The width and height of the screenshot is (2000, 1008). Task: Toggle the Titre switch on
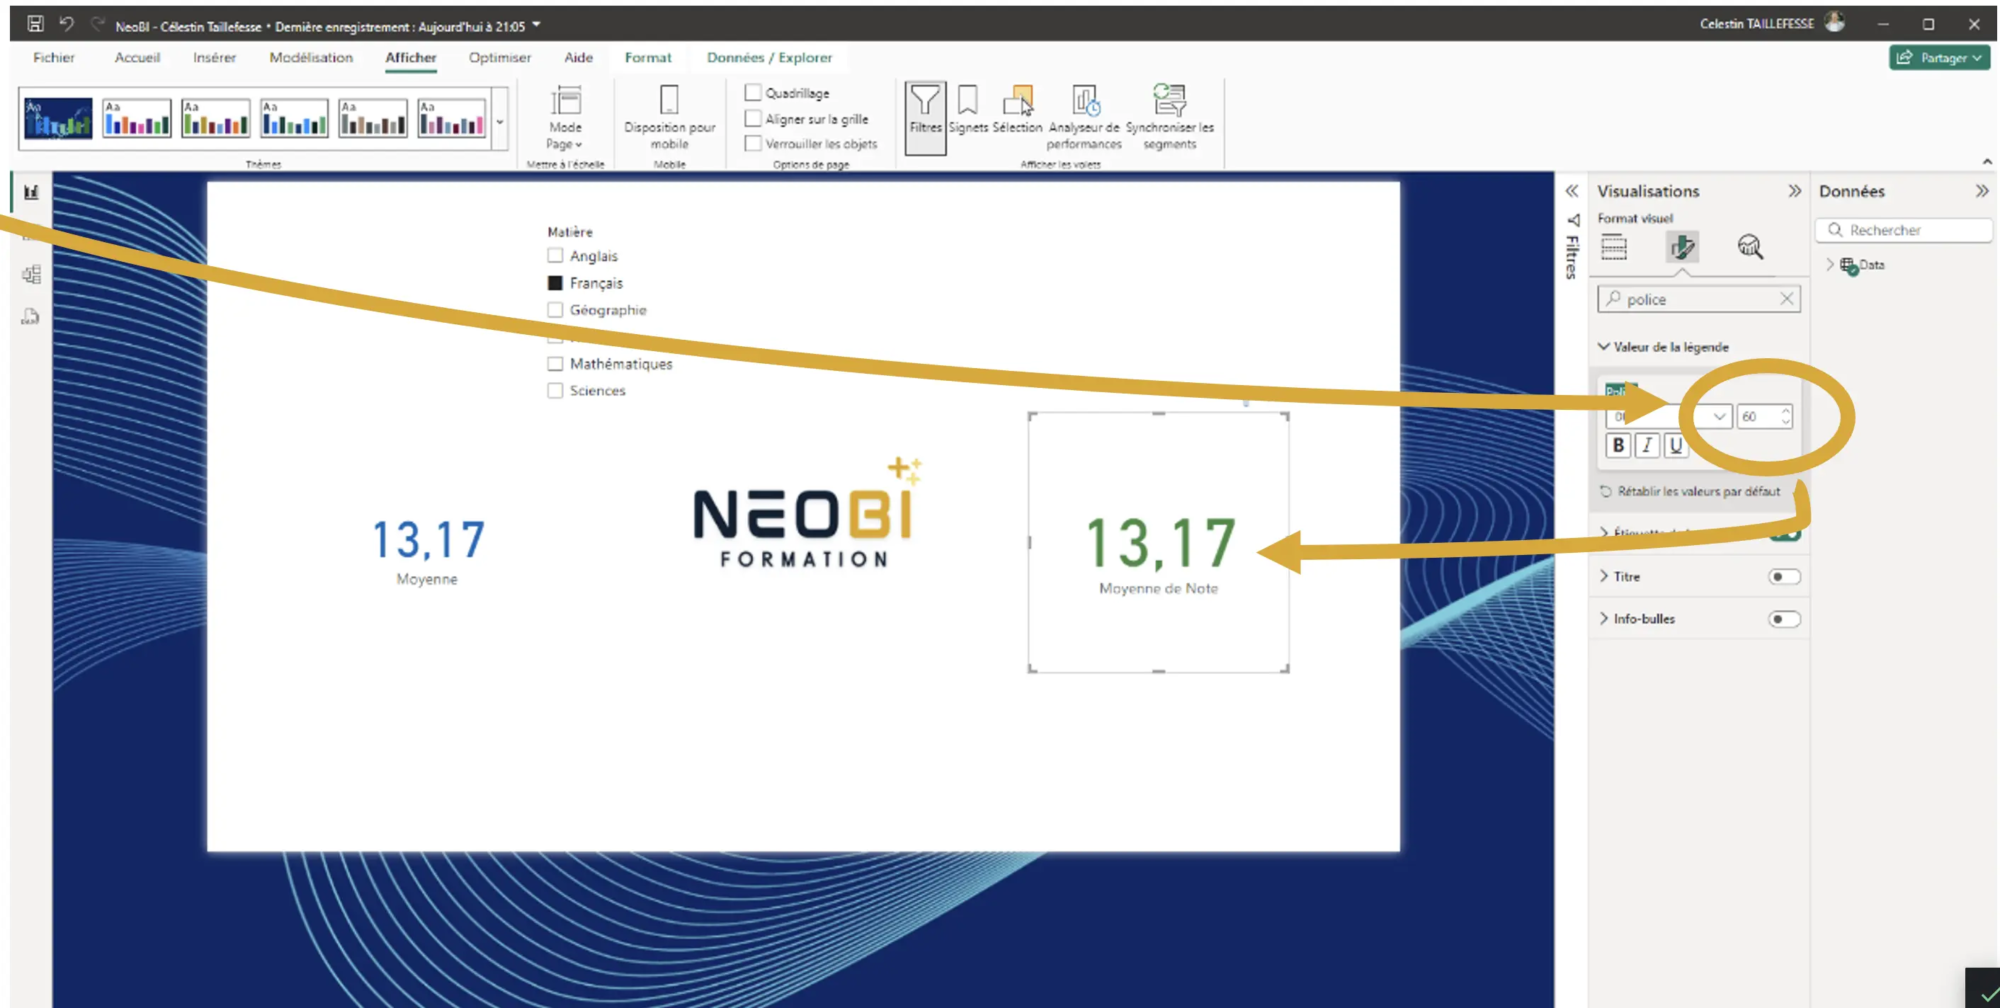(1784, 577)
